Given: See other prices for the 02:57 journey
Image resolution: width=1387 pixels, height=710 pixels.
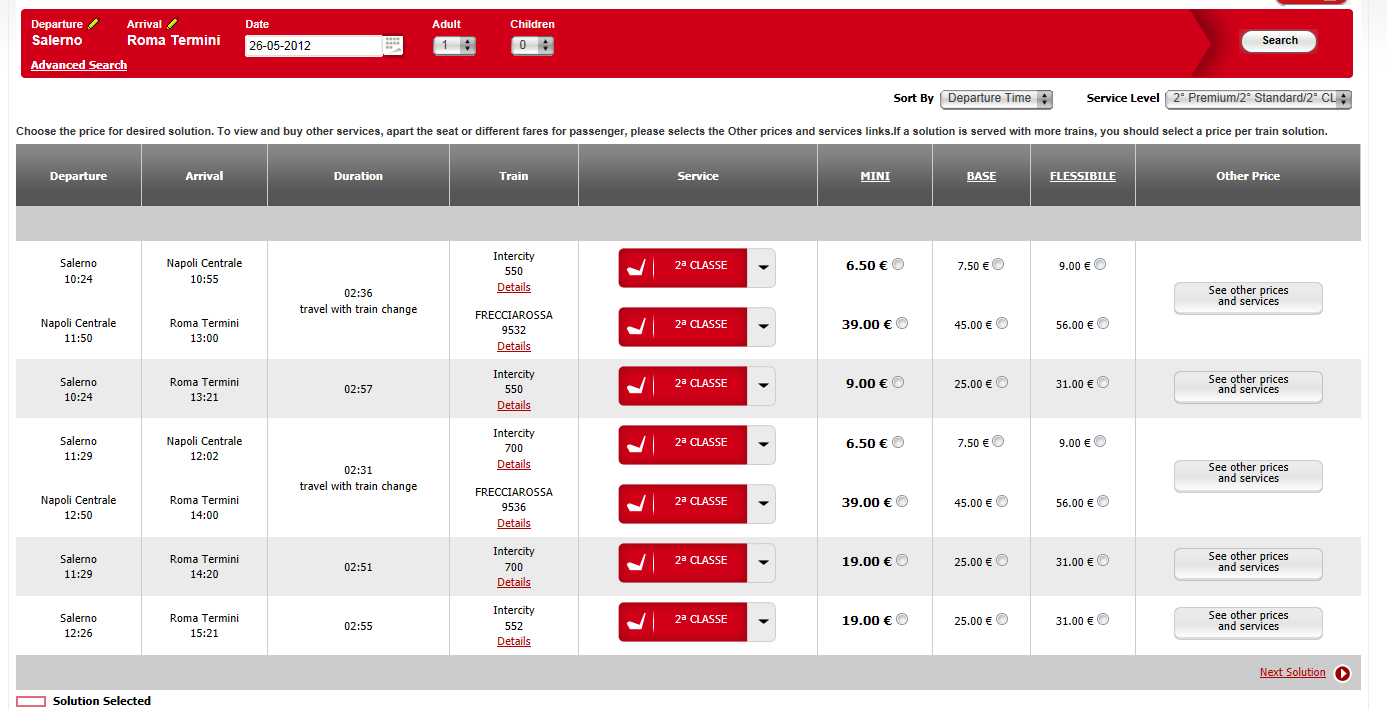Looking at the screenshot, I should [x=1248, y=387].
